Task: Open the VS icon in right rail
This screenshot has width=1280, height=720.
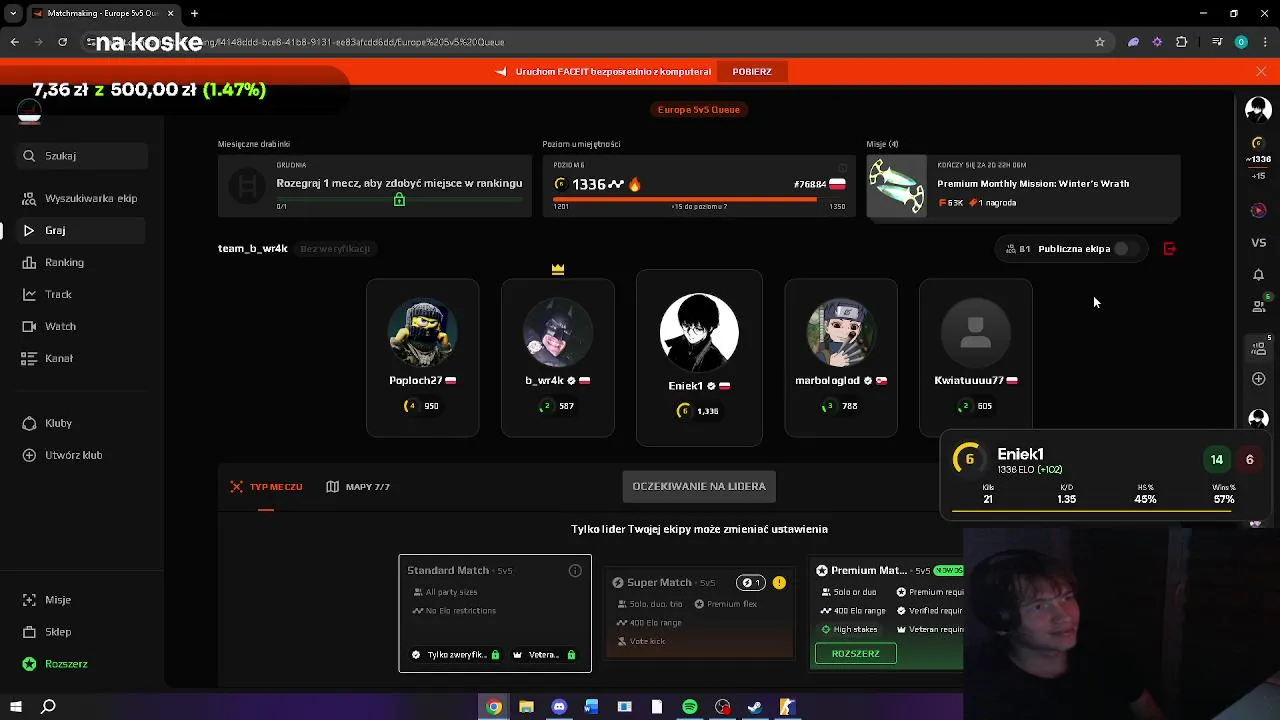Action: click(x=1258, y=243)
